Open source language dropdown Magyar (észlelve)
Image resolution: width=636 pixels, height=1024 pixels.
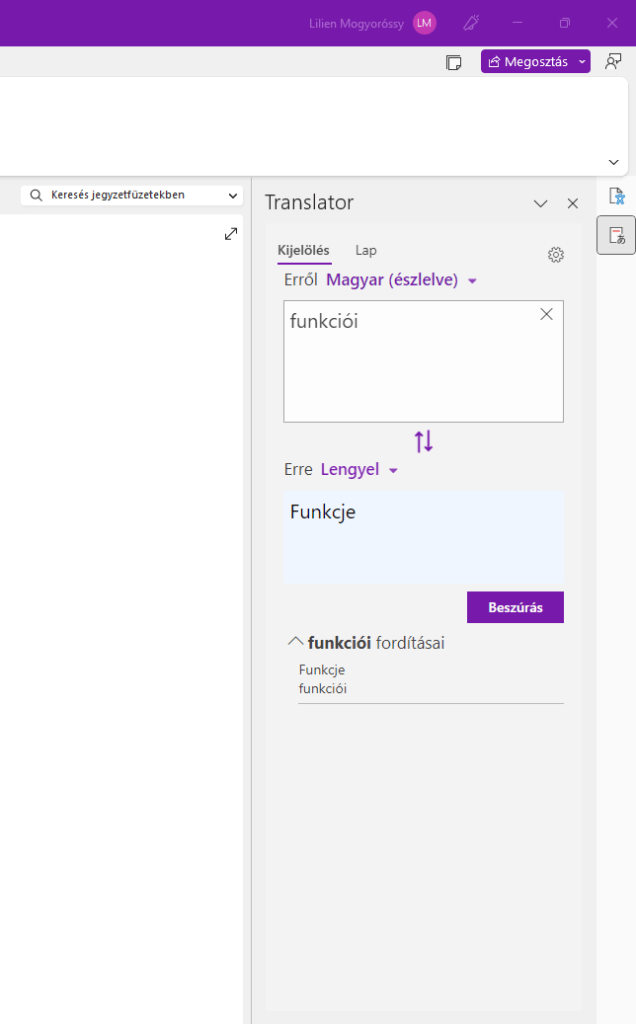[402, 281]
